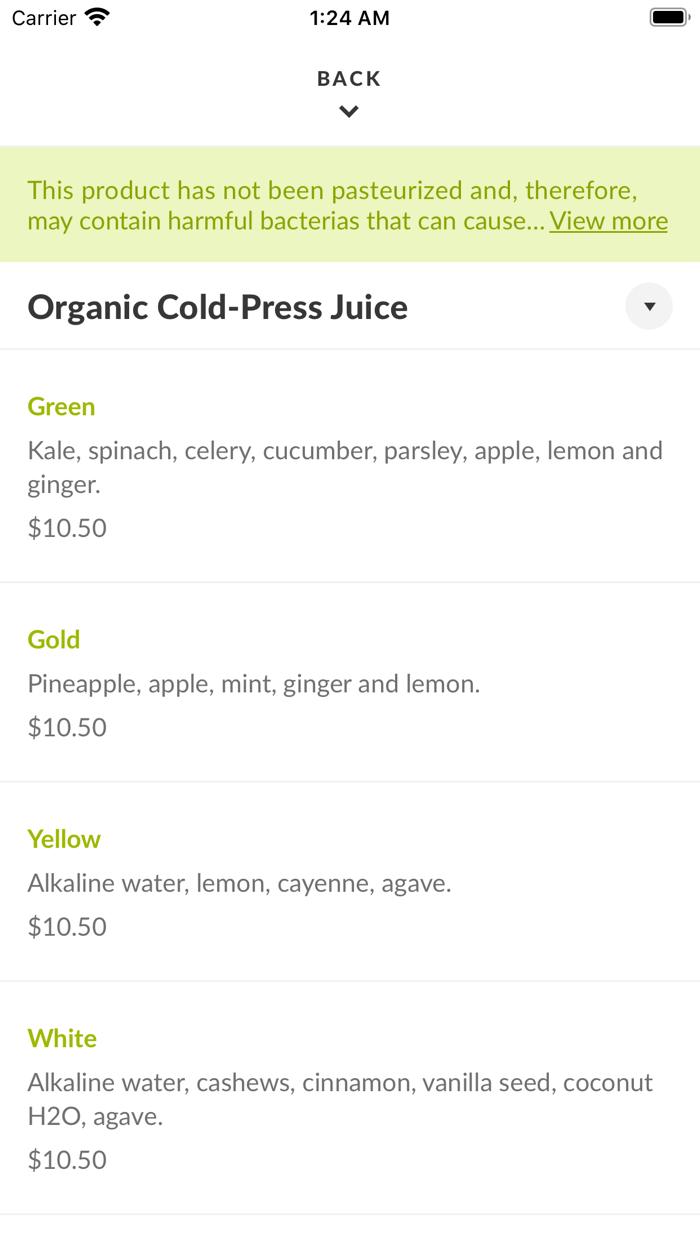Tap the $10.50 price under Yellow

pos(67,926)
